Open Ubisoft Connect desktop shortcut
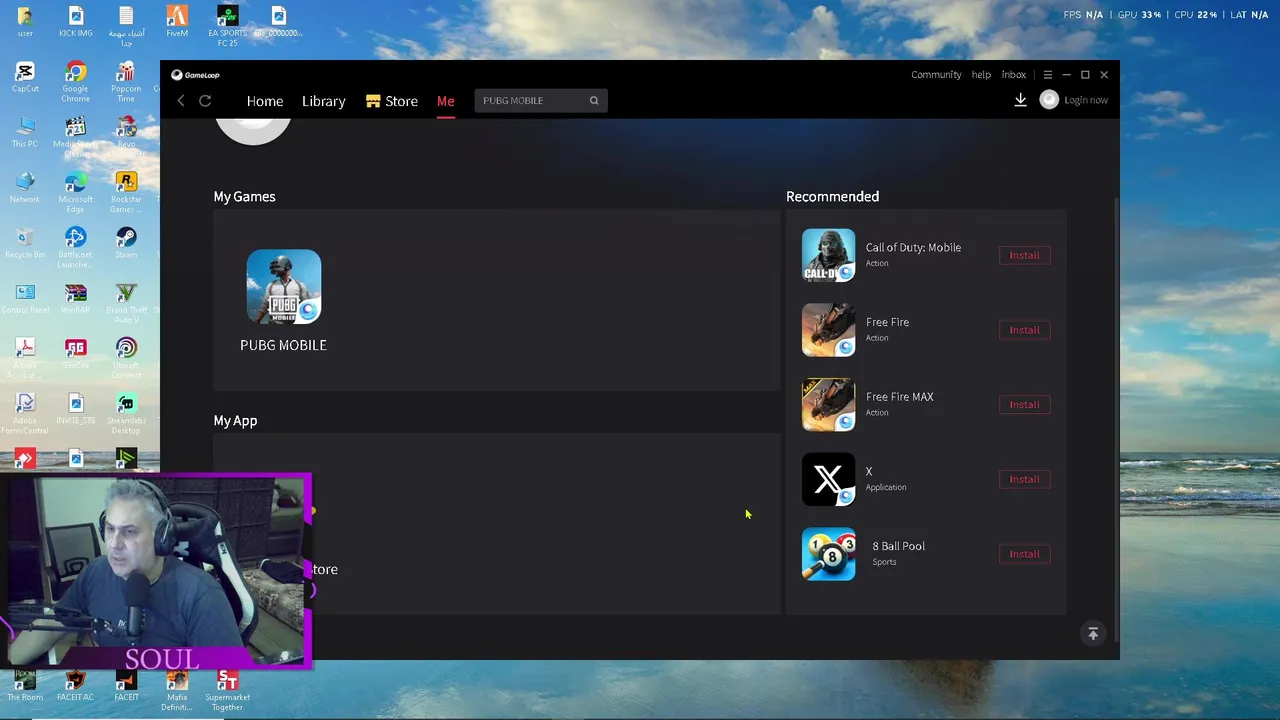This screenshot has height=720, width=1280. coord(126,358)
